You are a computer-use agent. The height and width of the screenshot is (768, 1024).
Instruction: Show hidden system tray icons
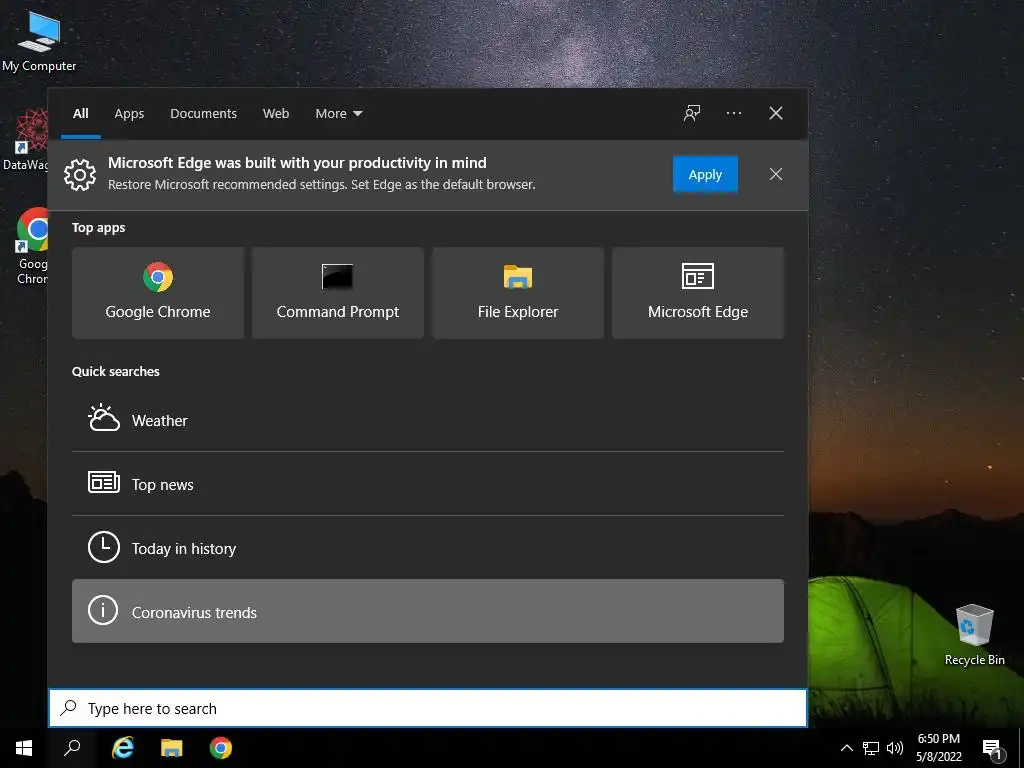coord(846,748)
